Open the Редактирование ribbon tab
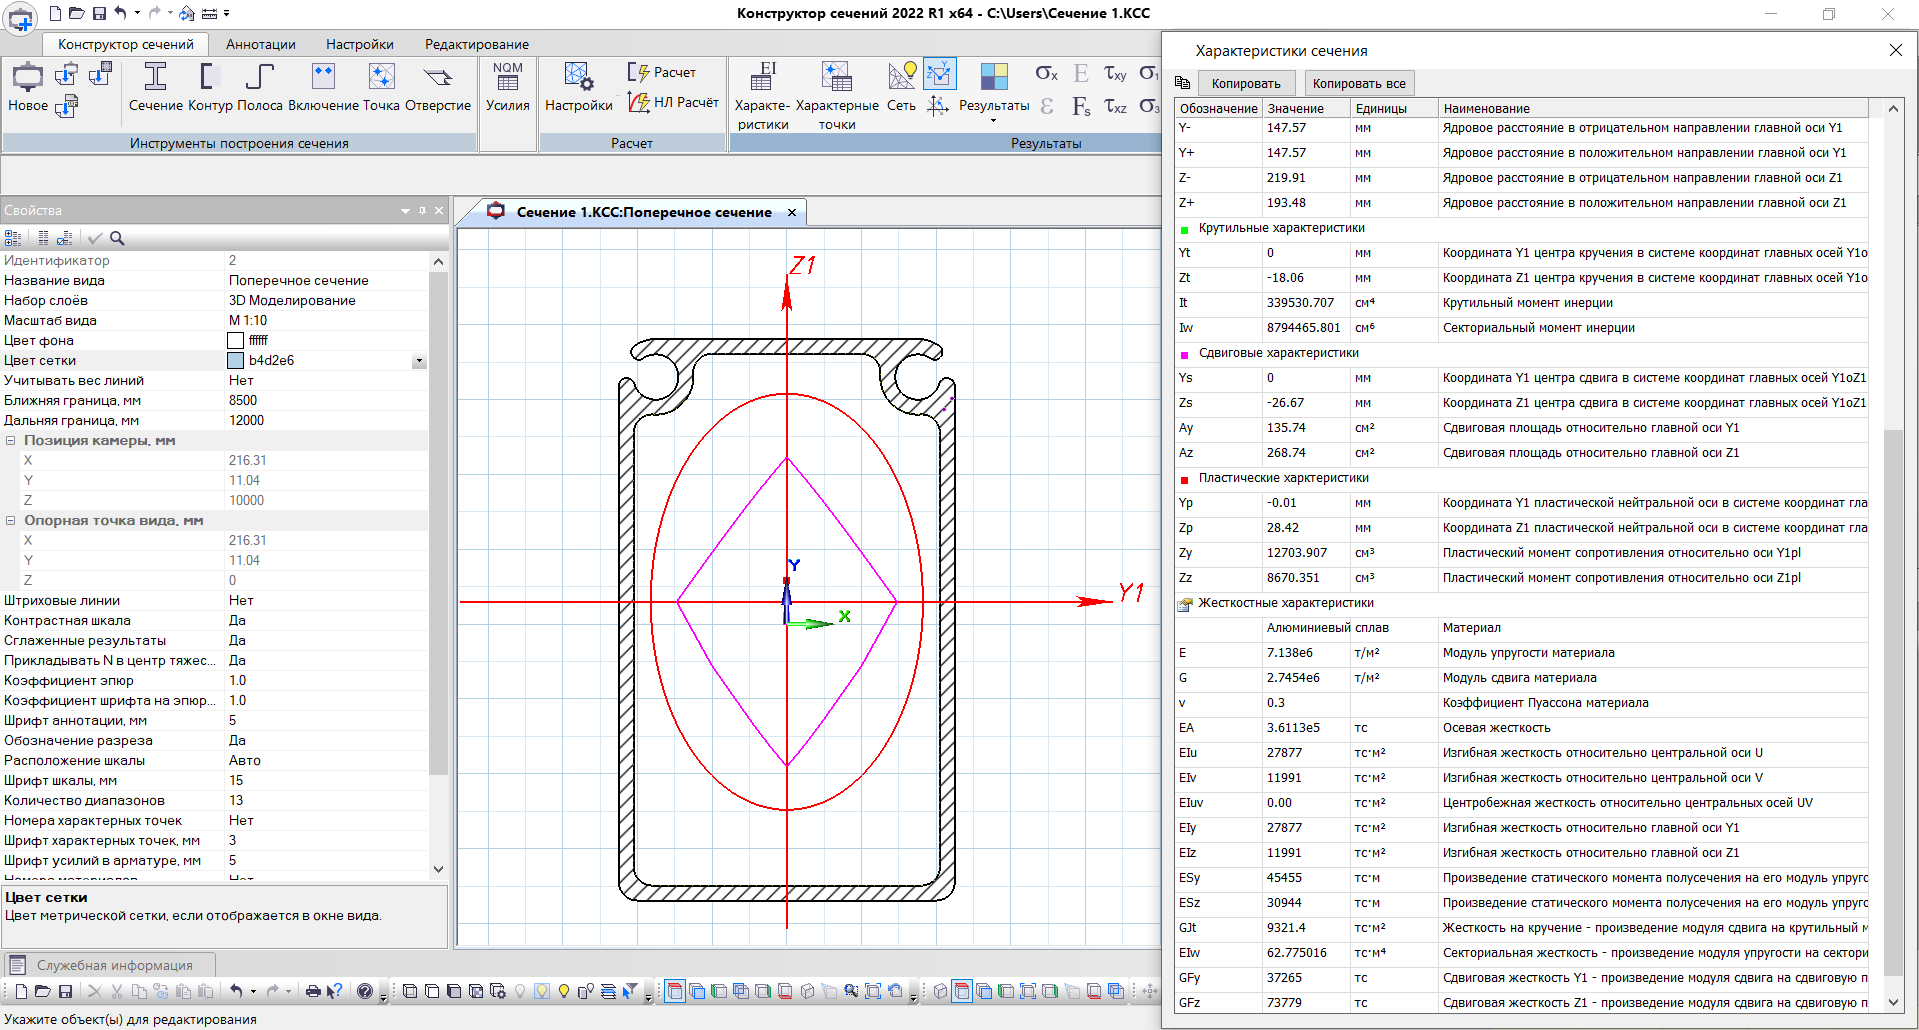 (476, 44)
